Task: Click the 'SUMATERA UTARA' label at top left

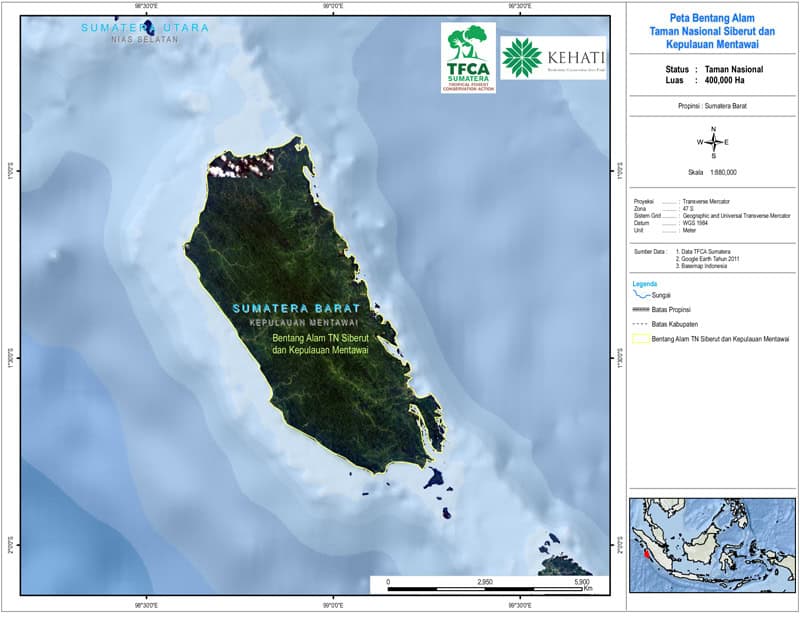Action: point(145,28)
